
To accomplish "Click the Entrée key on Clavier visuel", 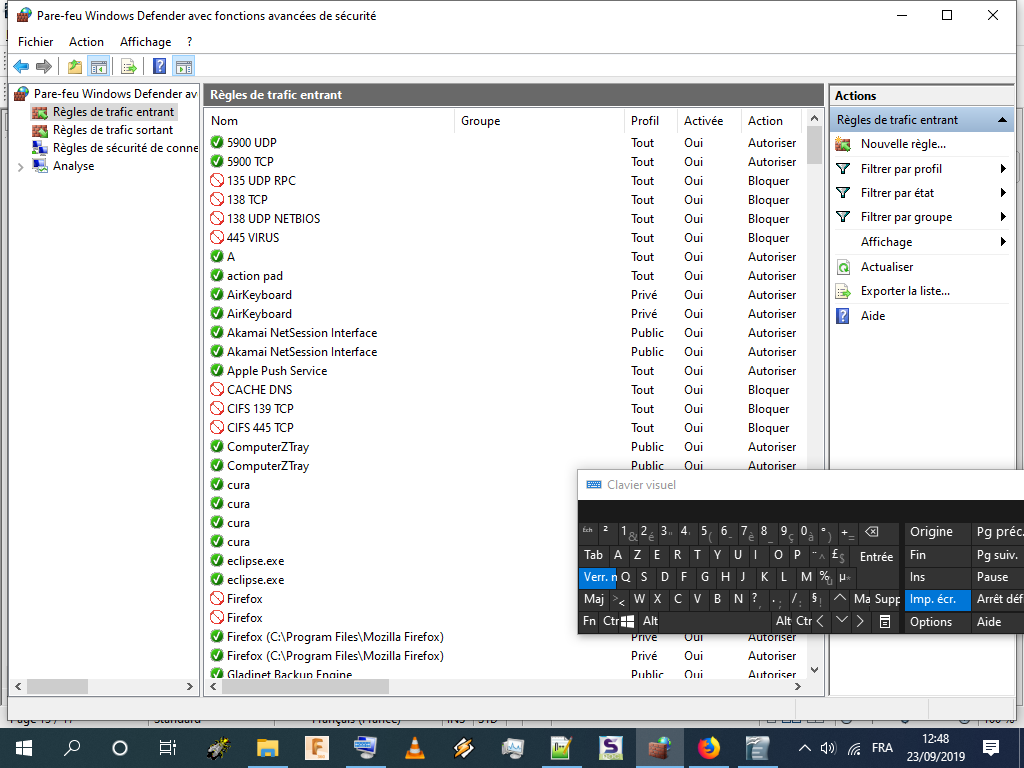I will coord(876,556).
